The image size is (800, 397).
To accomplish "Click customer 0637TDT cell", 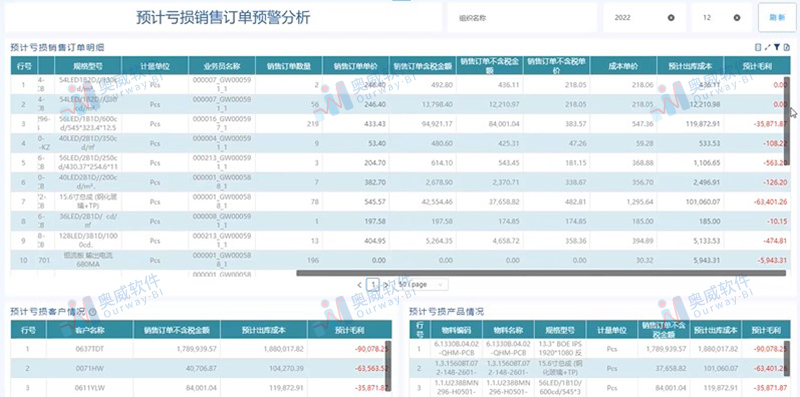I will (90, 349).
